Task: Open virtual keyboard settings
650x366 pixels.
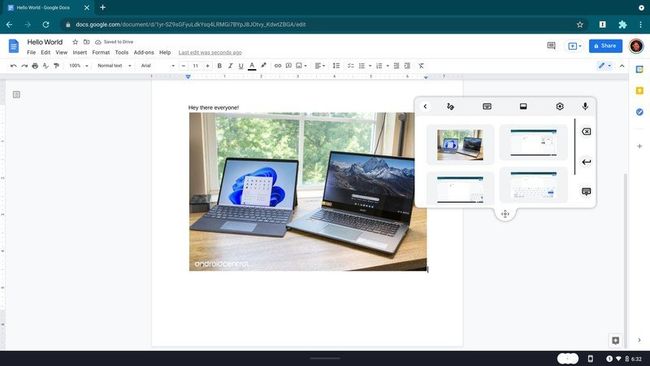Action: pyautogui.click(x=560, y=107)
